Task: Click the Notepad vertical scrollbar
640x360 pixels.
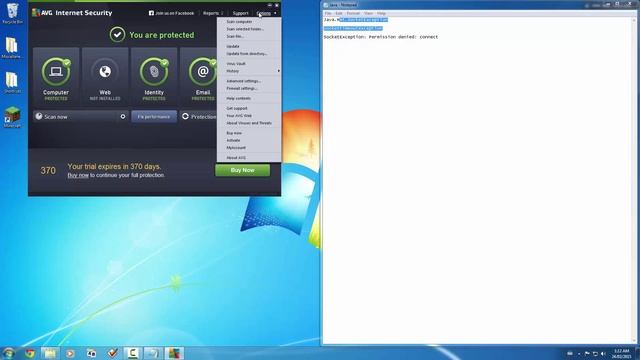Action: [x=634, y=180]
